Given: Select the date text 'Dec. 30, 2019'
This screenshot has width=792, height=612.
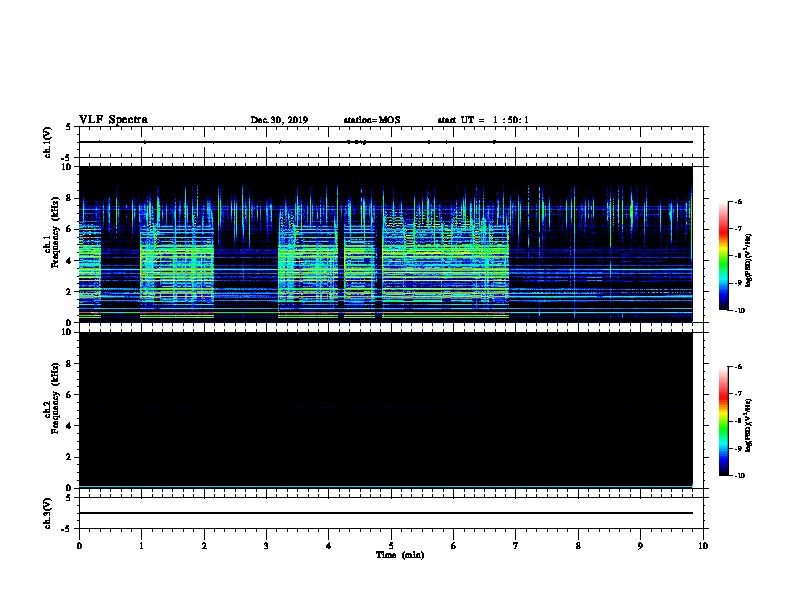Looking at the screenshot, I should point(279,120).
